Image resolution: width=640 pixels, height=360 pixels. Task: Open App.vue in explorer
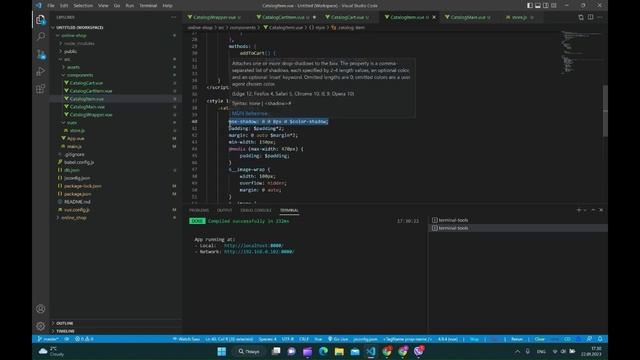click(x=76, y=138)
